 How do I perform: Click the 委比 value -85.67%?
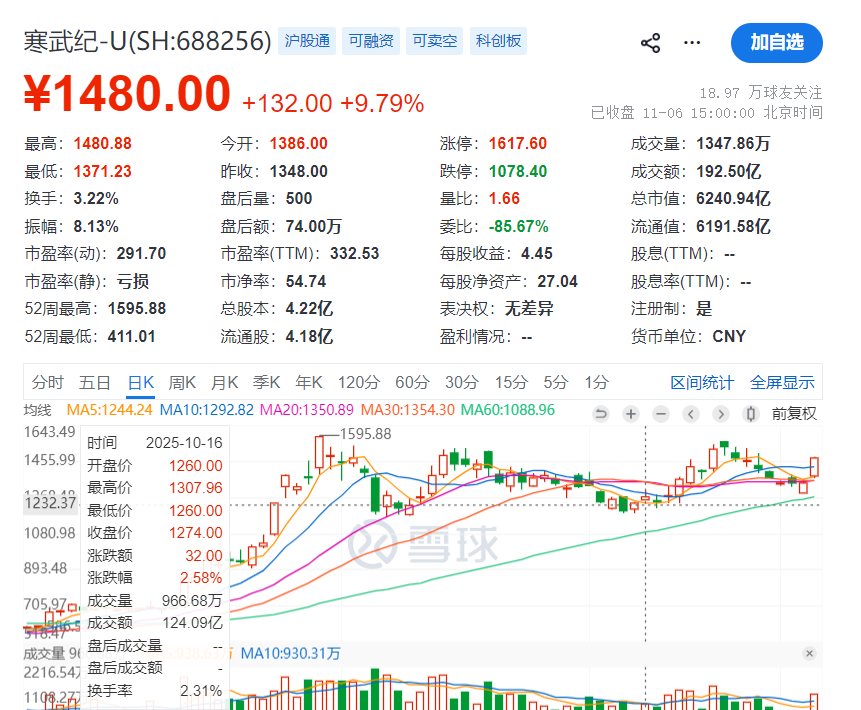pos(519,226)
